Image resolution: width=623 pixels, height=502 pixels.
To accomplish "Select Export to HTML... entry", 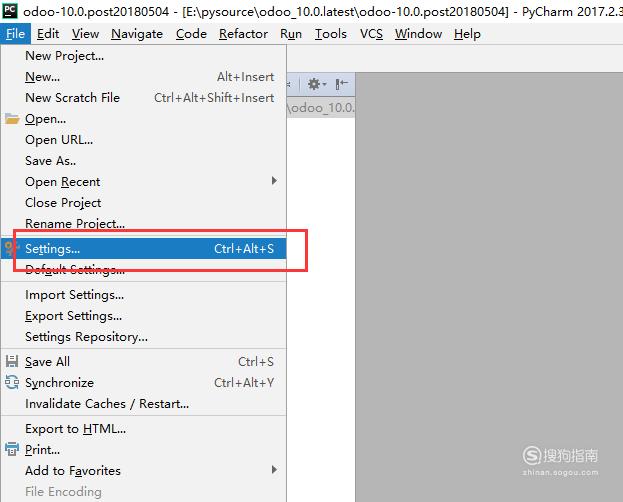I will tap(143, 429).
